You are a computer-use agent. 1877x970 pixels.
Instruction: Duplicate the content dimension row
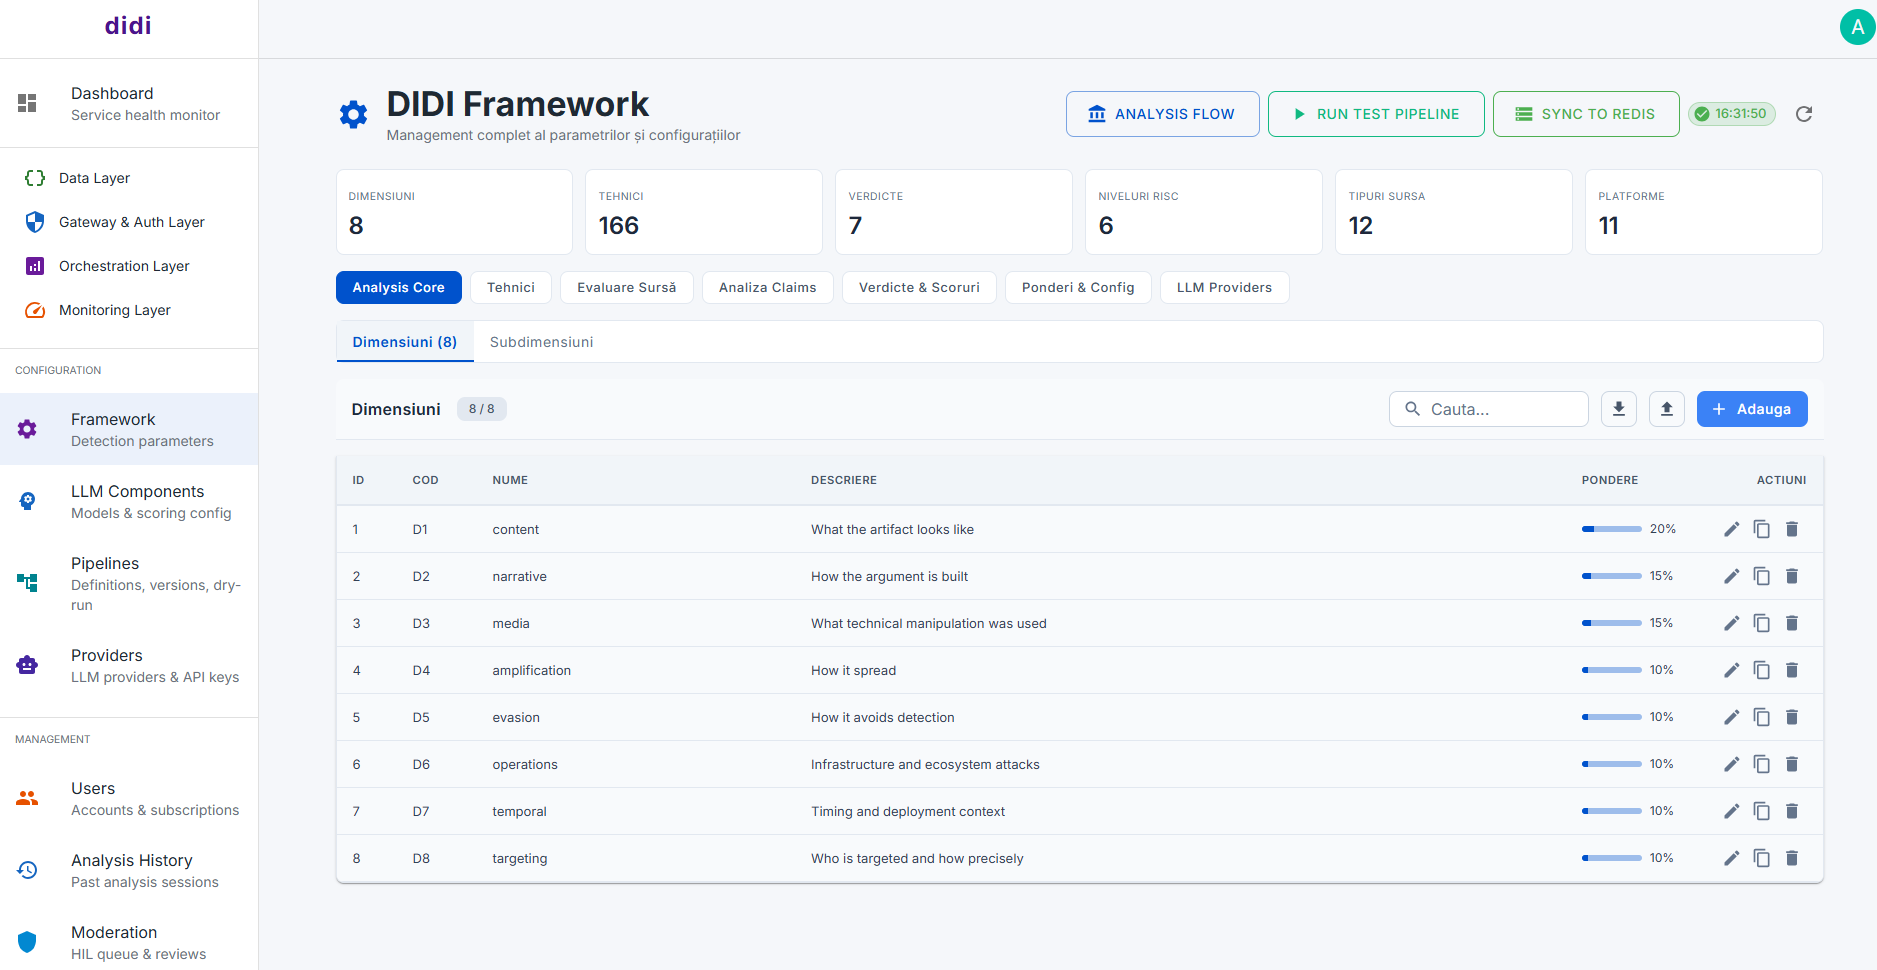pos(1762,529)
